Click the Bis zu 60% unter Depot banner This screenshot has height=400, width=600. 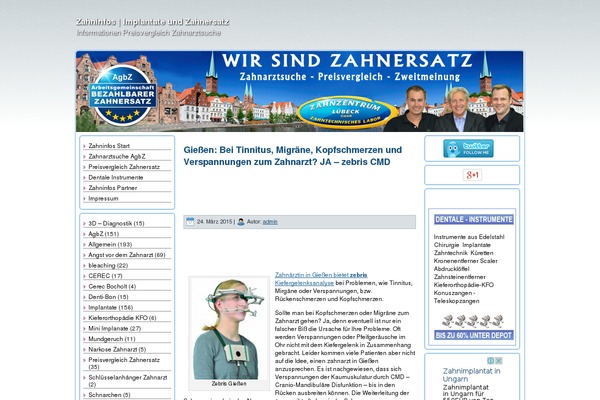click(474, 335)
